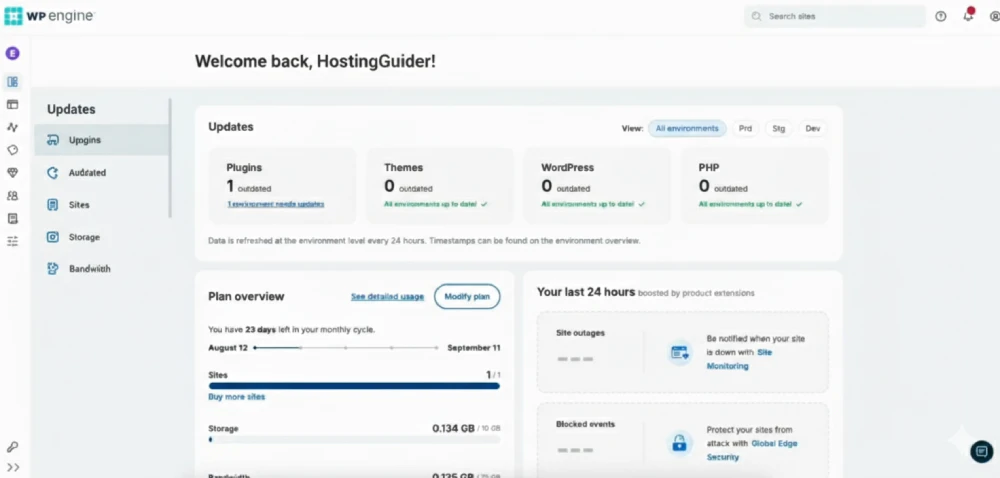The width and height of the screenshot is (1000, 478).
Task: Click the WordPress outdated card
Action: (598, 186)
